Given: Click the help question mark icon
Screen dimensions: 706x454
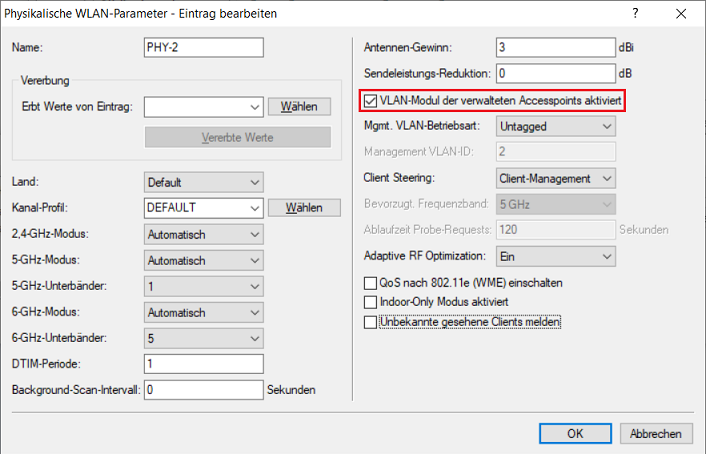Looking at the screenshot, I should tap(636, 14).
